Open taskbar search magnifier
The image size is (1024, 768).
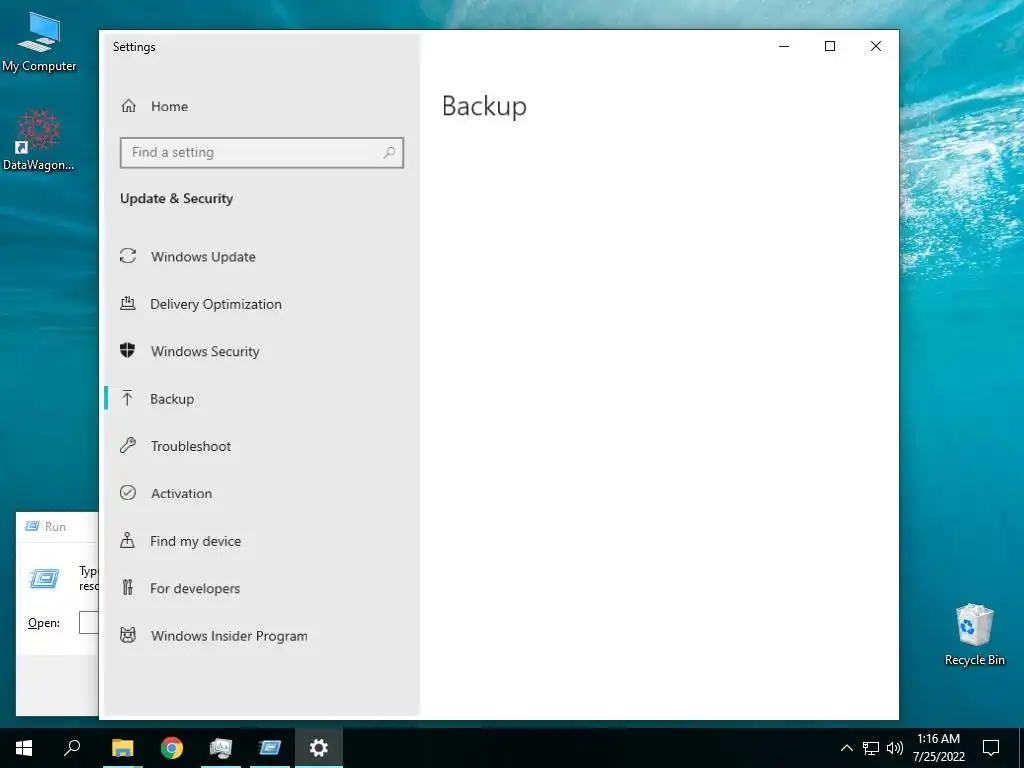tap(72, 748)
